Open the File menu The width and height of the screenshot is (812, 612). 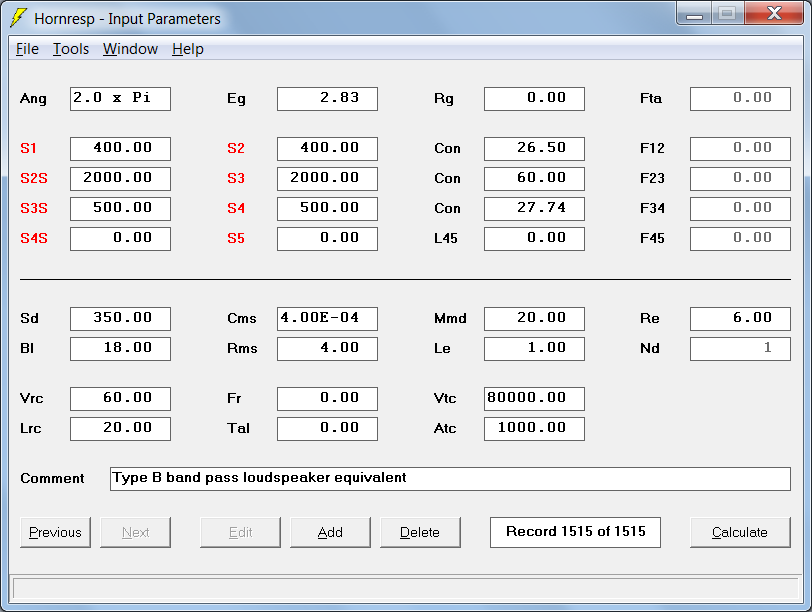click(x=27, y=49)
